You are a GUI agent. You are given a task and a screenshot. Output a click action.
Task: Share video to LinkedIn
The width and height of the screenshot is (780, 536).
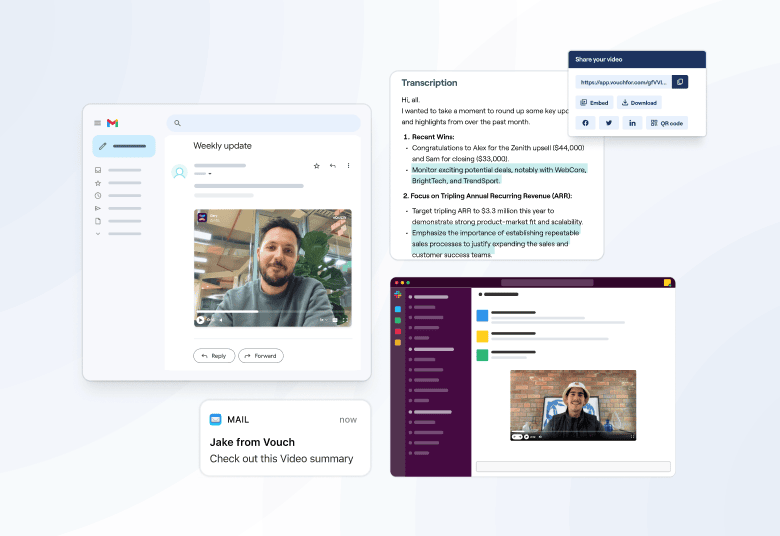[x=632, y=123]
